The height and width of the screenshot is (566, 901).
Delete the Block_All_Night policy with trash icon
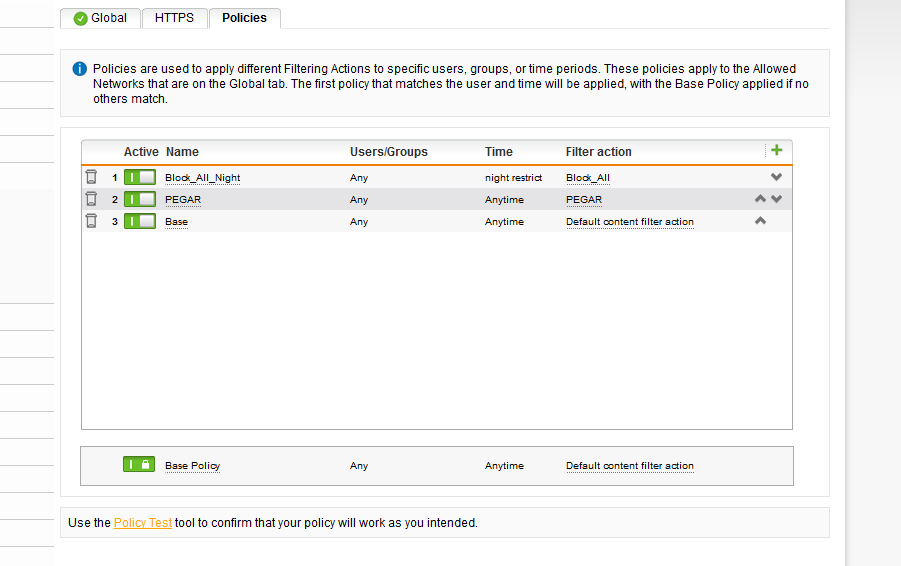(x=91, y=177)
